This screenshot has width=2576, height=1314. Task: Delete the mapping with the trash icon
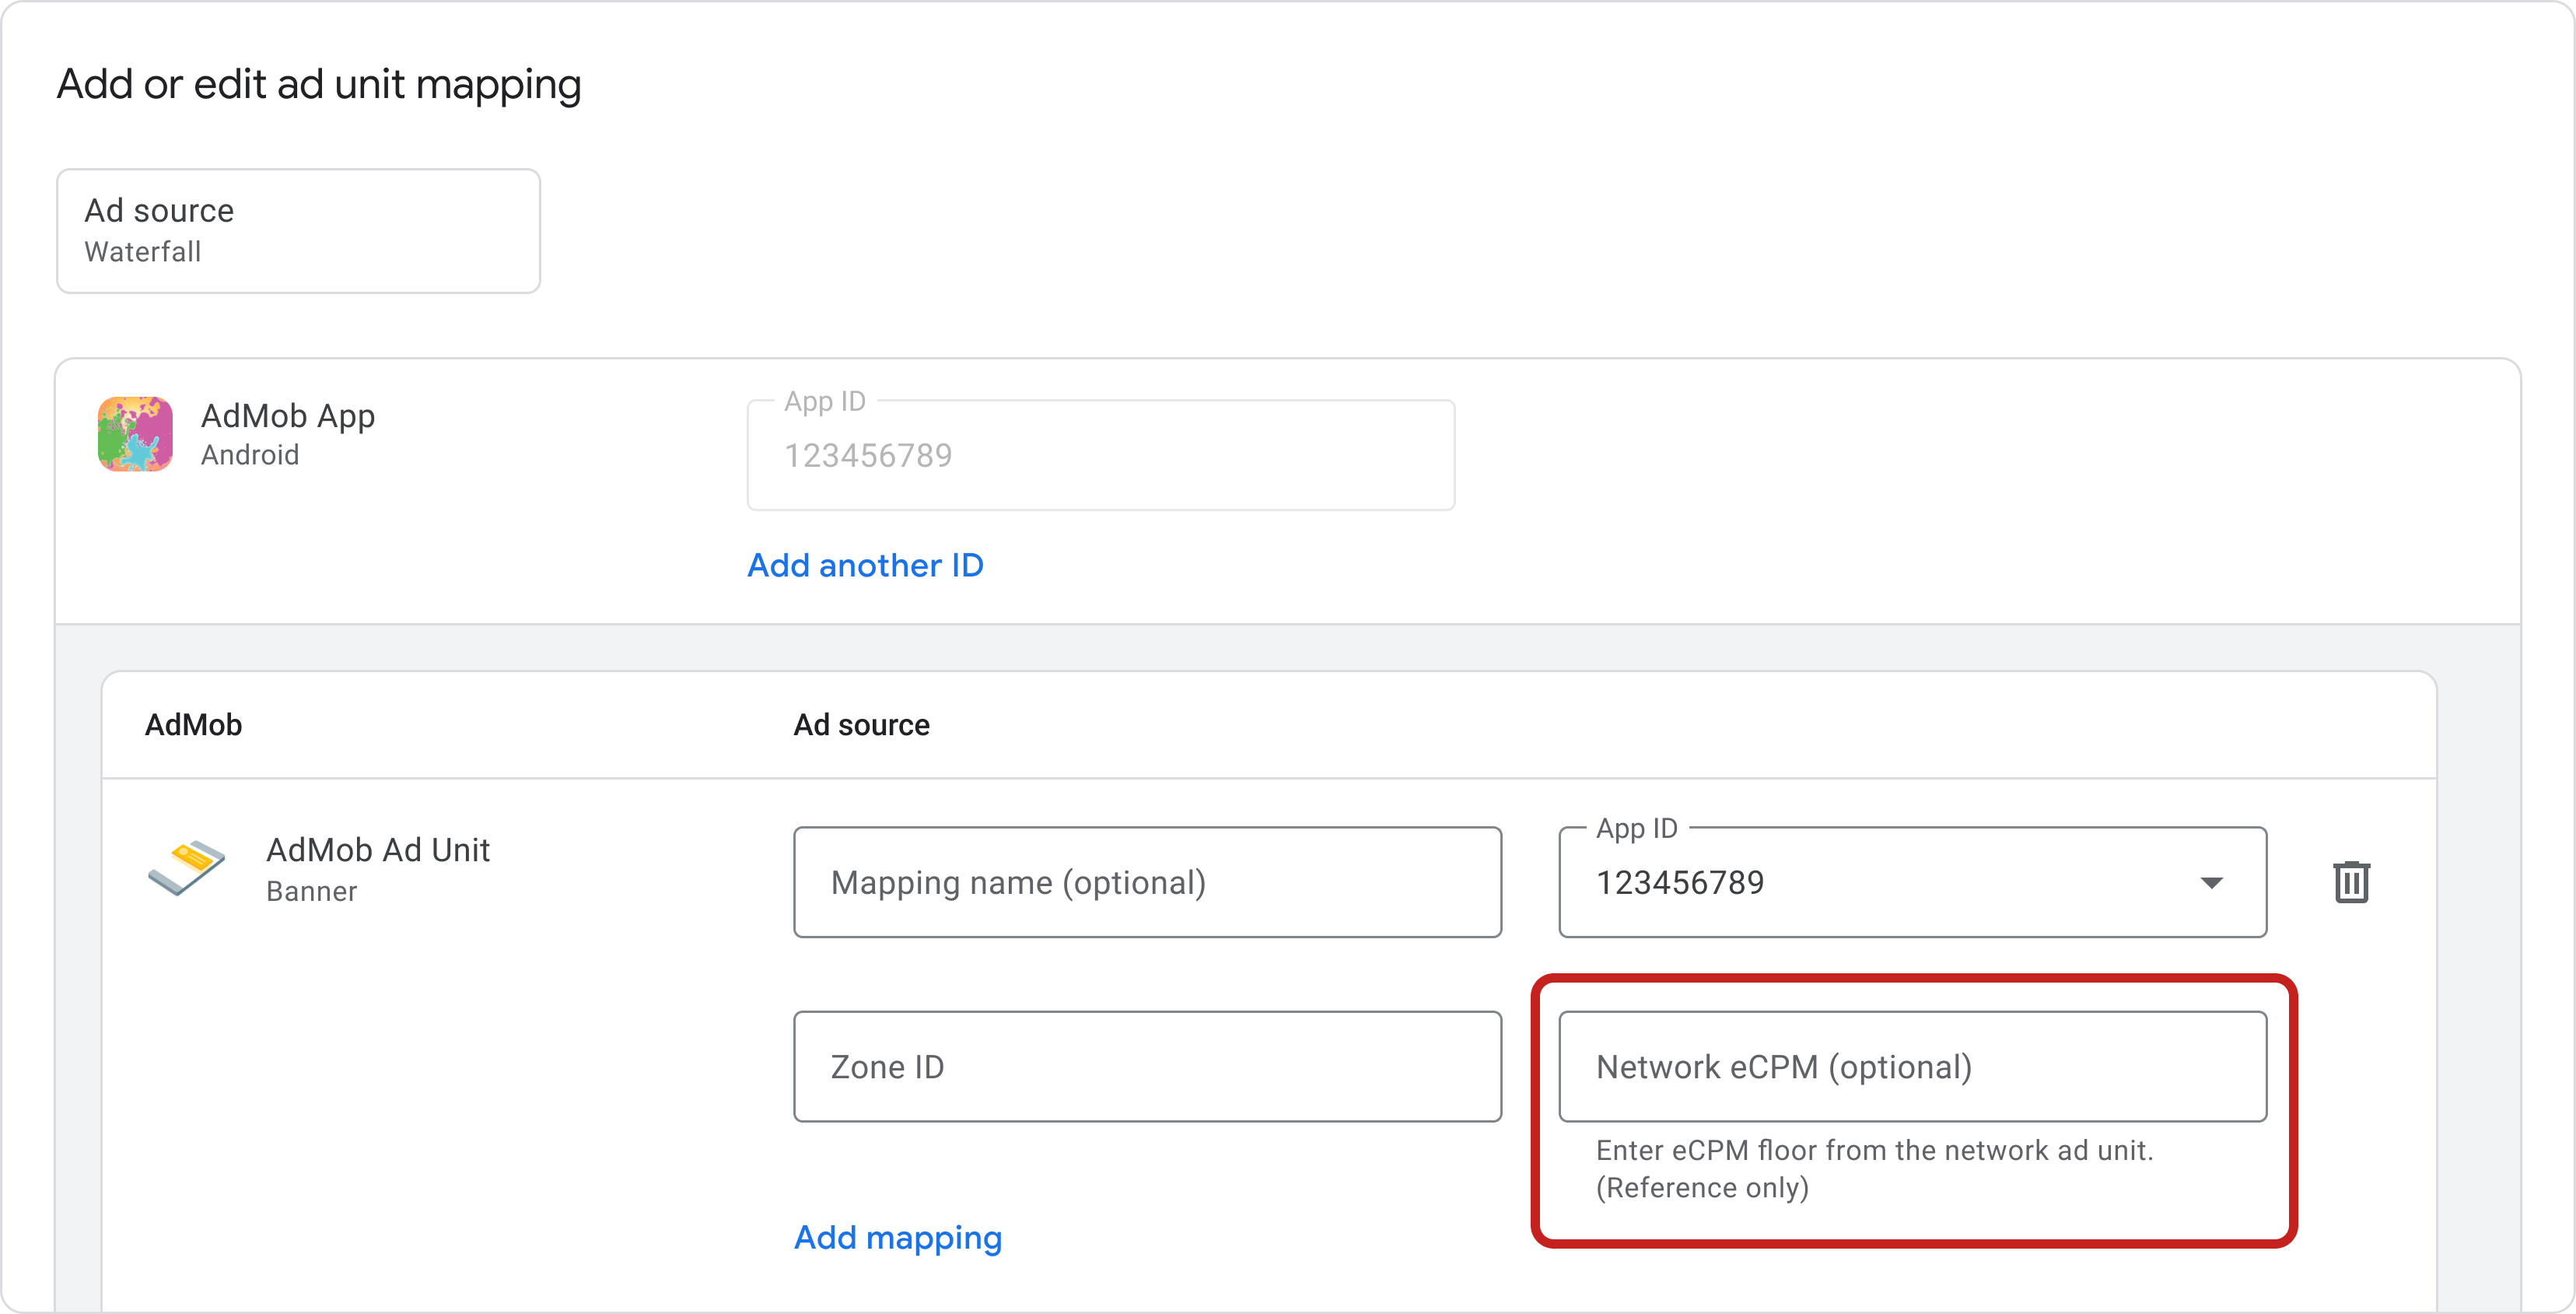tap(2352, 881)
